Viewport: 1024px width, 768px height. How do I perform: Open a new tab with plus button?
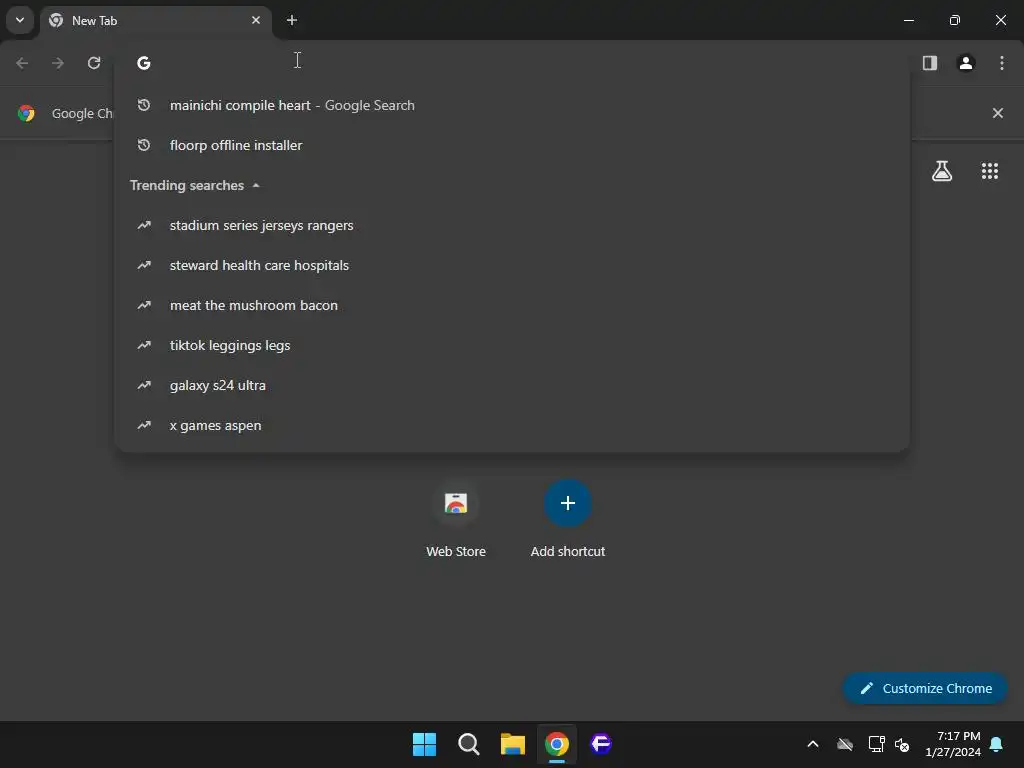coord(292,20)
